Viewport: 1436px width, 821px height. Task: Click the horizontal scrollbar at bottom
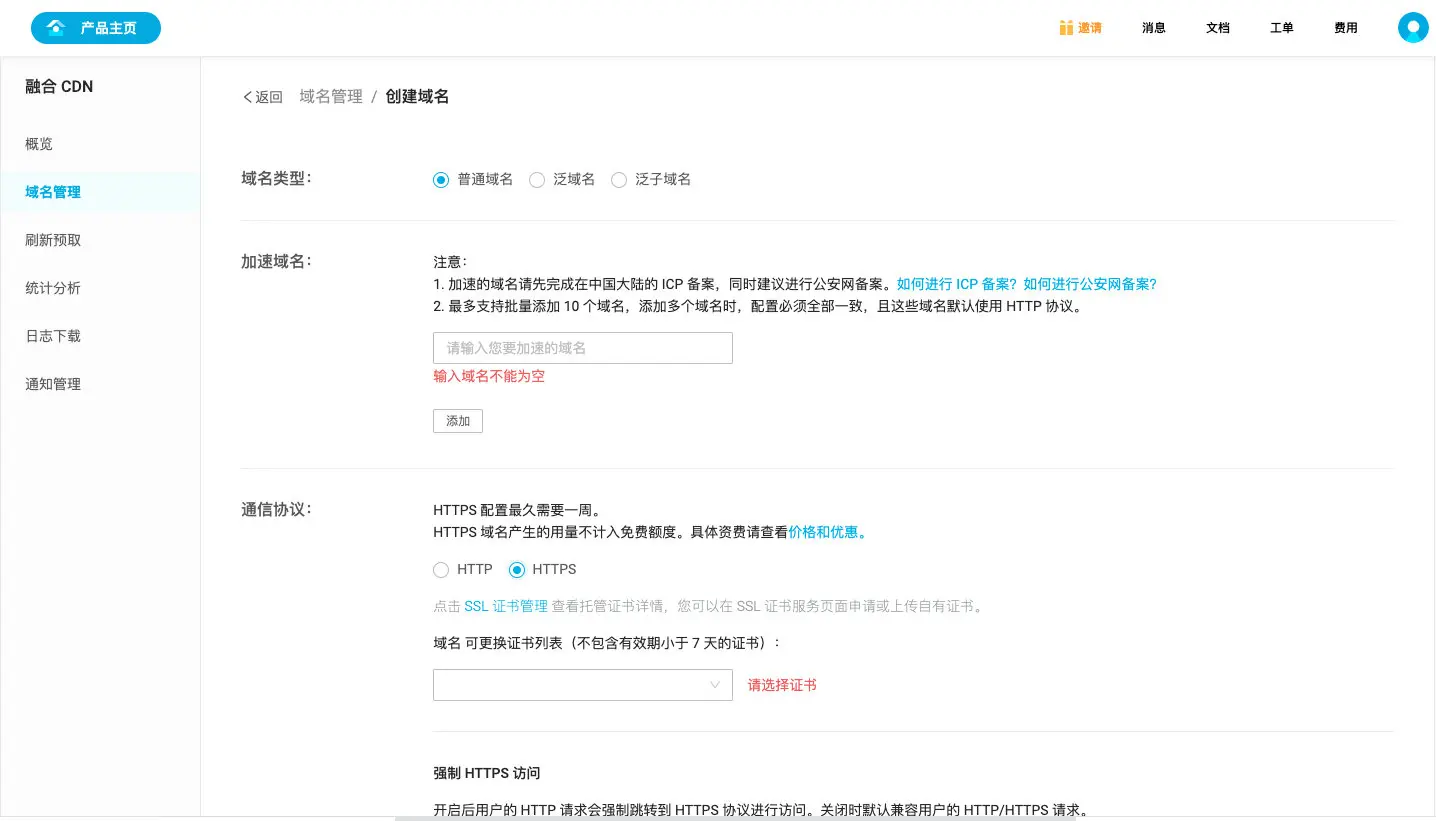pyautogui.click(x=735, y=818)
